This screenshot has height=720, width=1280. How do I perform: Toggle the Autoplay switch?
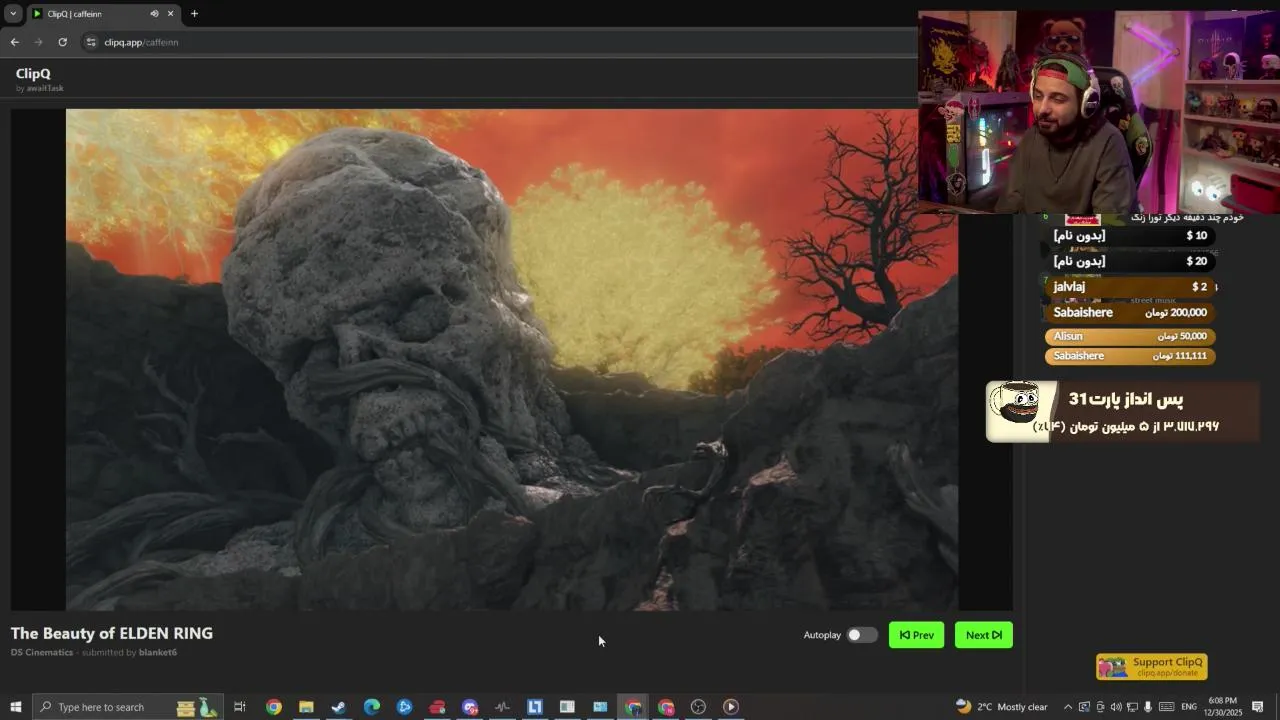(x=861, y=635)
